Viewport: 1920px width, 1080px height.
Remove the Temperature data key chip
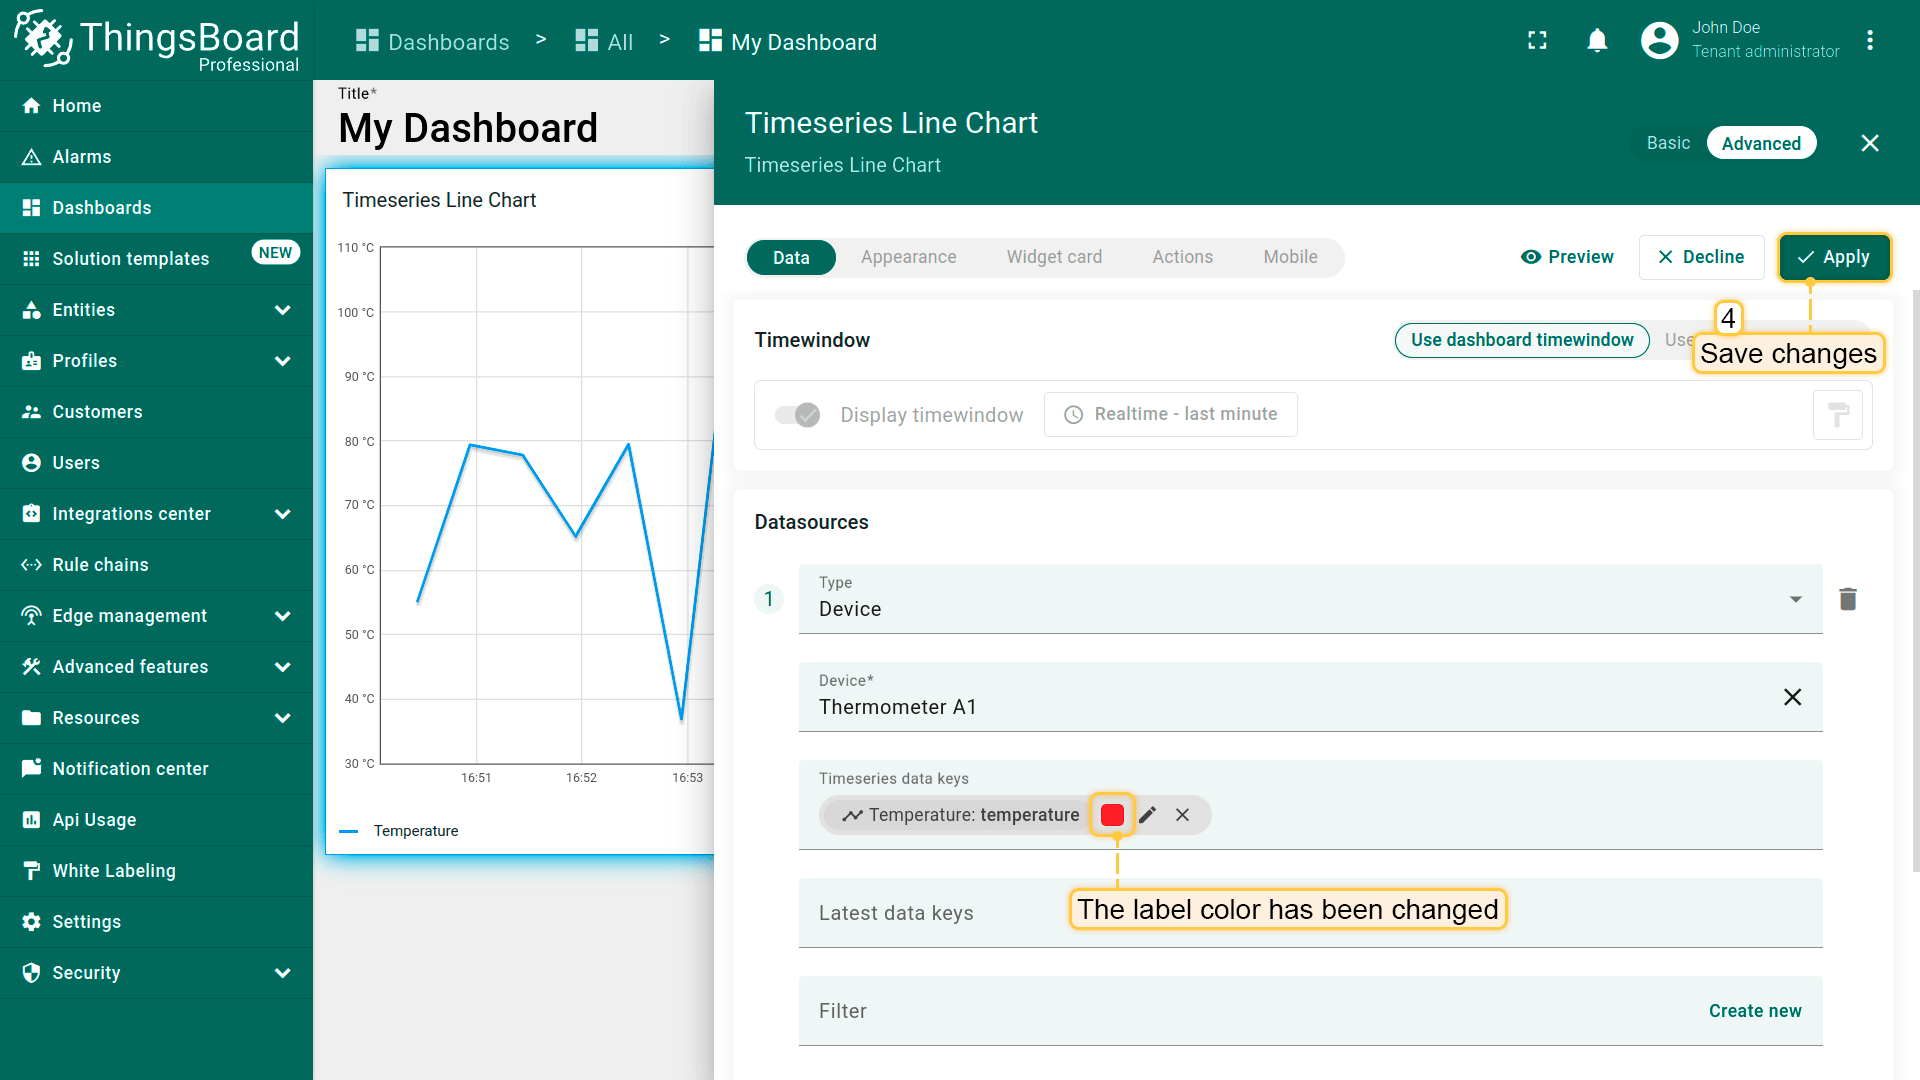click(x=1182, y=815)
